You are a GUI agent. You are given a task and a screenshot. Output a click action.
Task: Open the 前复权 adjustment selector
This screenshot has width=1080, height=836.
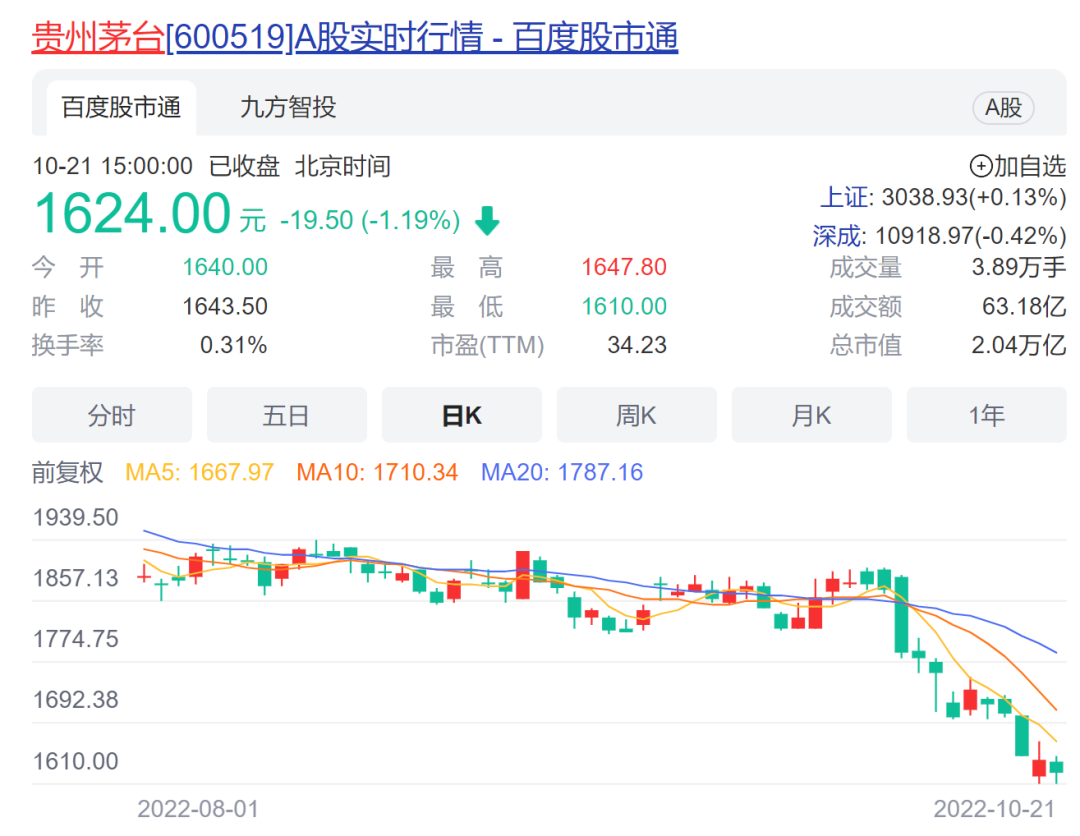tap(66, 472)
